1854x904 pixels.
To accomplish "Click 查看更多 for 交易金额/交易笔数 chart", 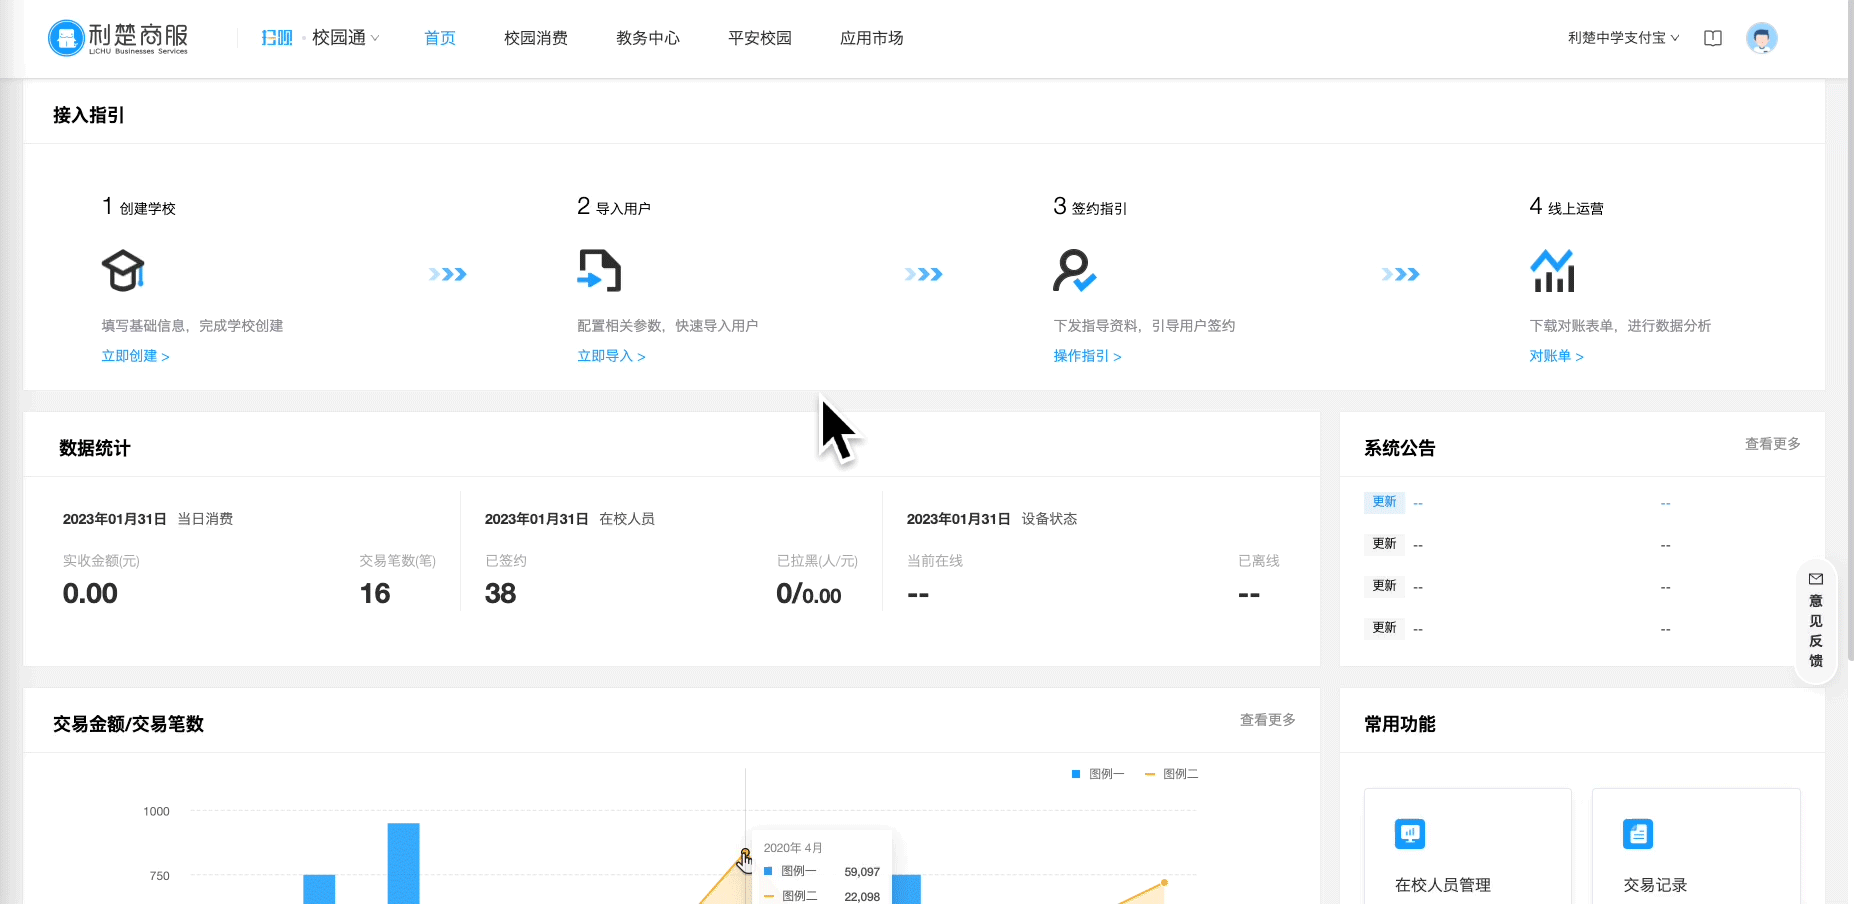I will tap(1267, 720).
